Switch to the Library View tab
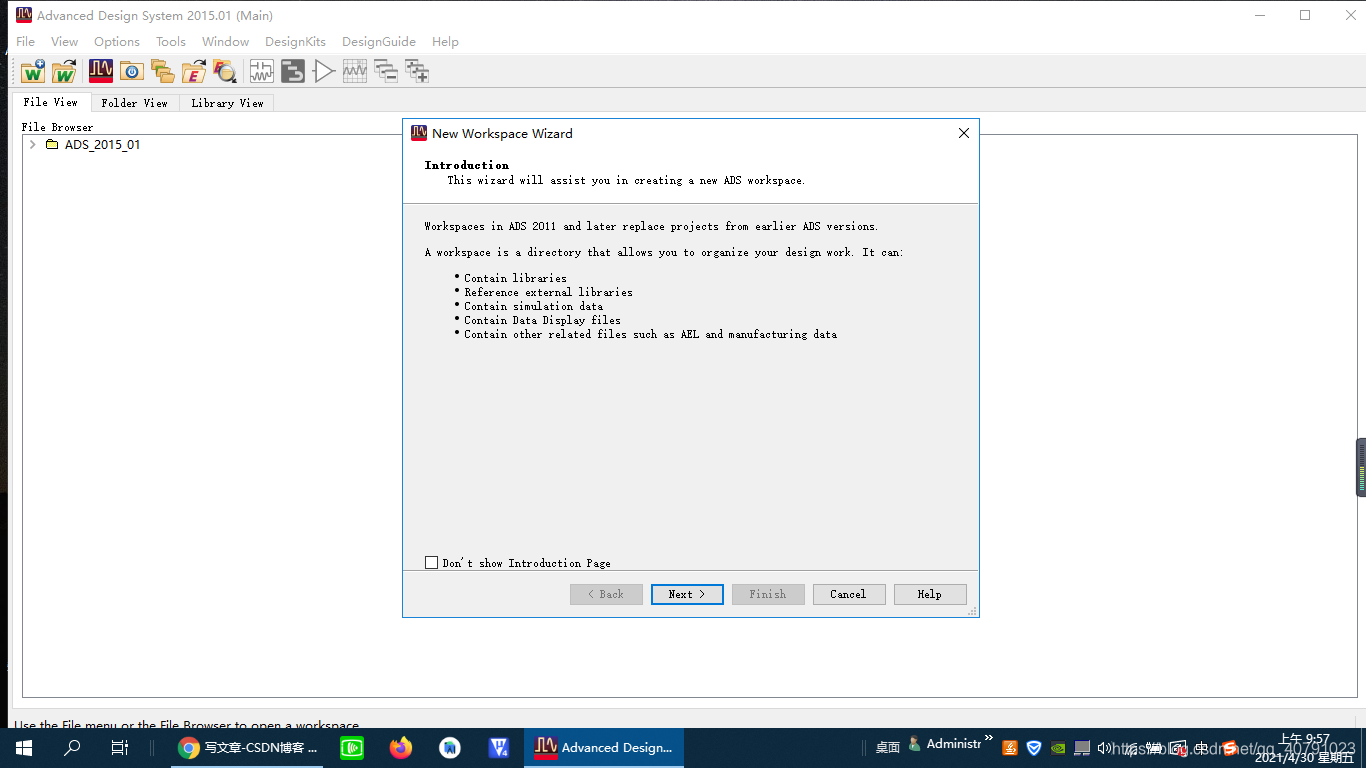 pyautogui.click(x=227, y=103)
